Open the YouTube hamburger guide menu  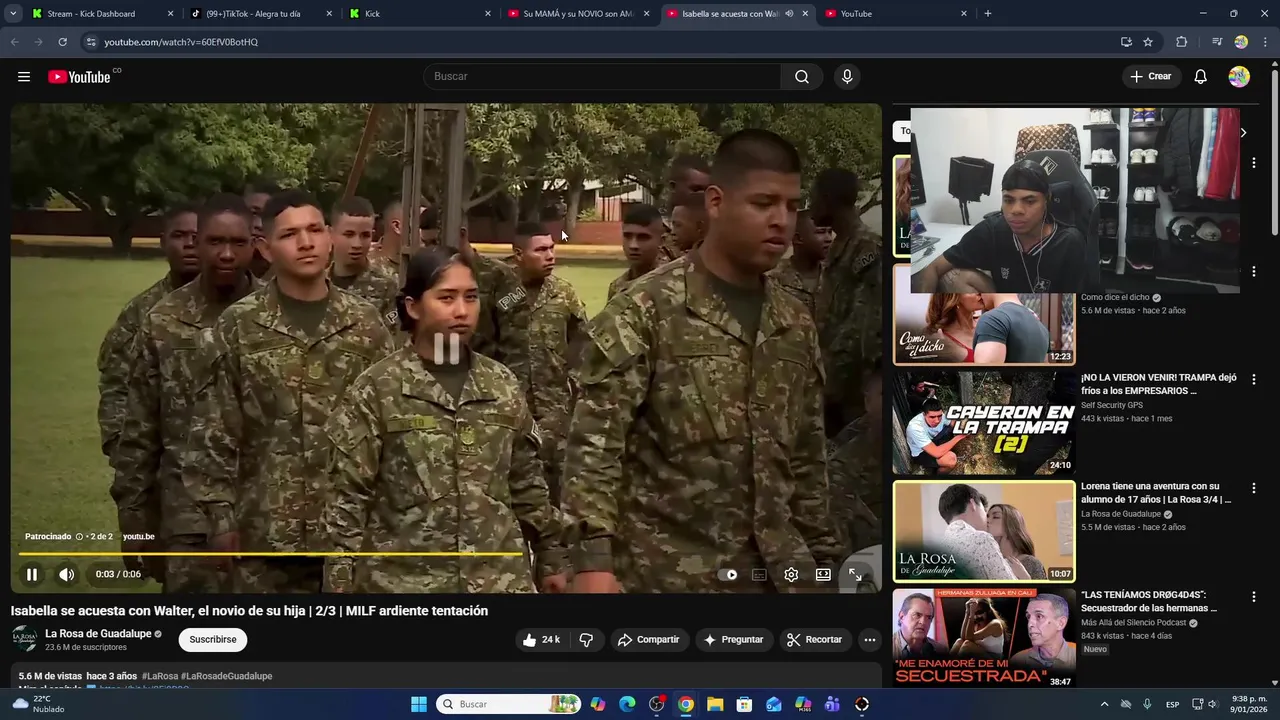point(24,77)
